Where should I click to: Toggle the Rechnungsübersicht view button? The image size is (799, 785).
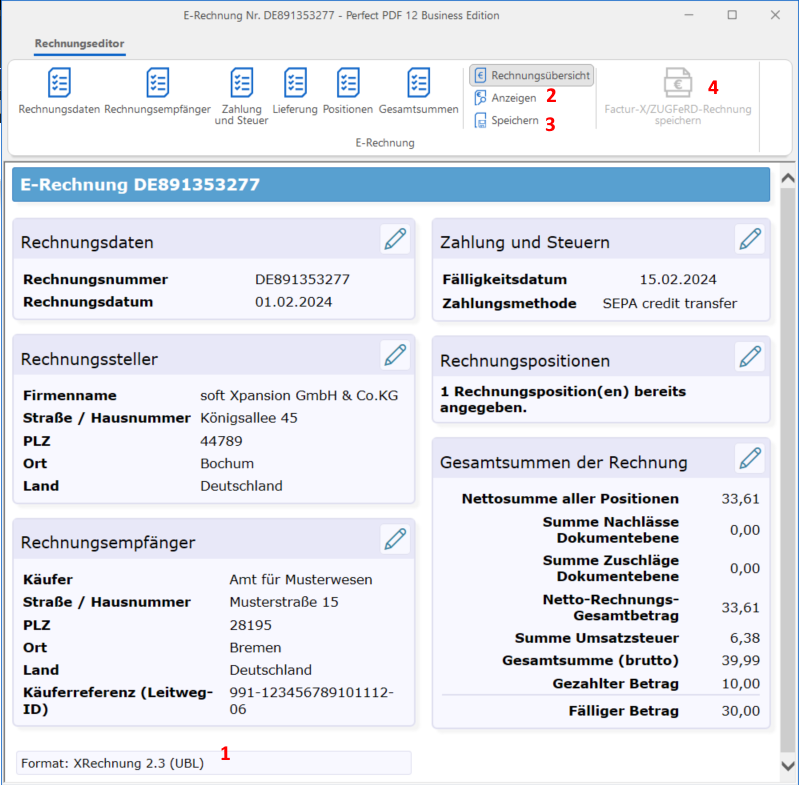coord(532,75)
